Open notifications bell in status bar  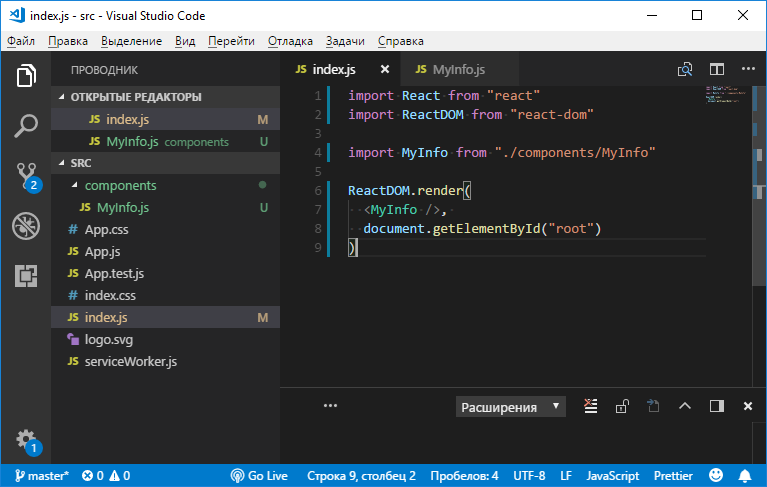pos(744,475)
